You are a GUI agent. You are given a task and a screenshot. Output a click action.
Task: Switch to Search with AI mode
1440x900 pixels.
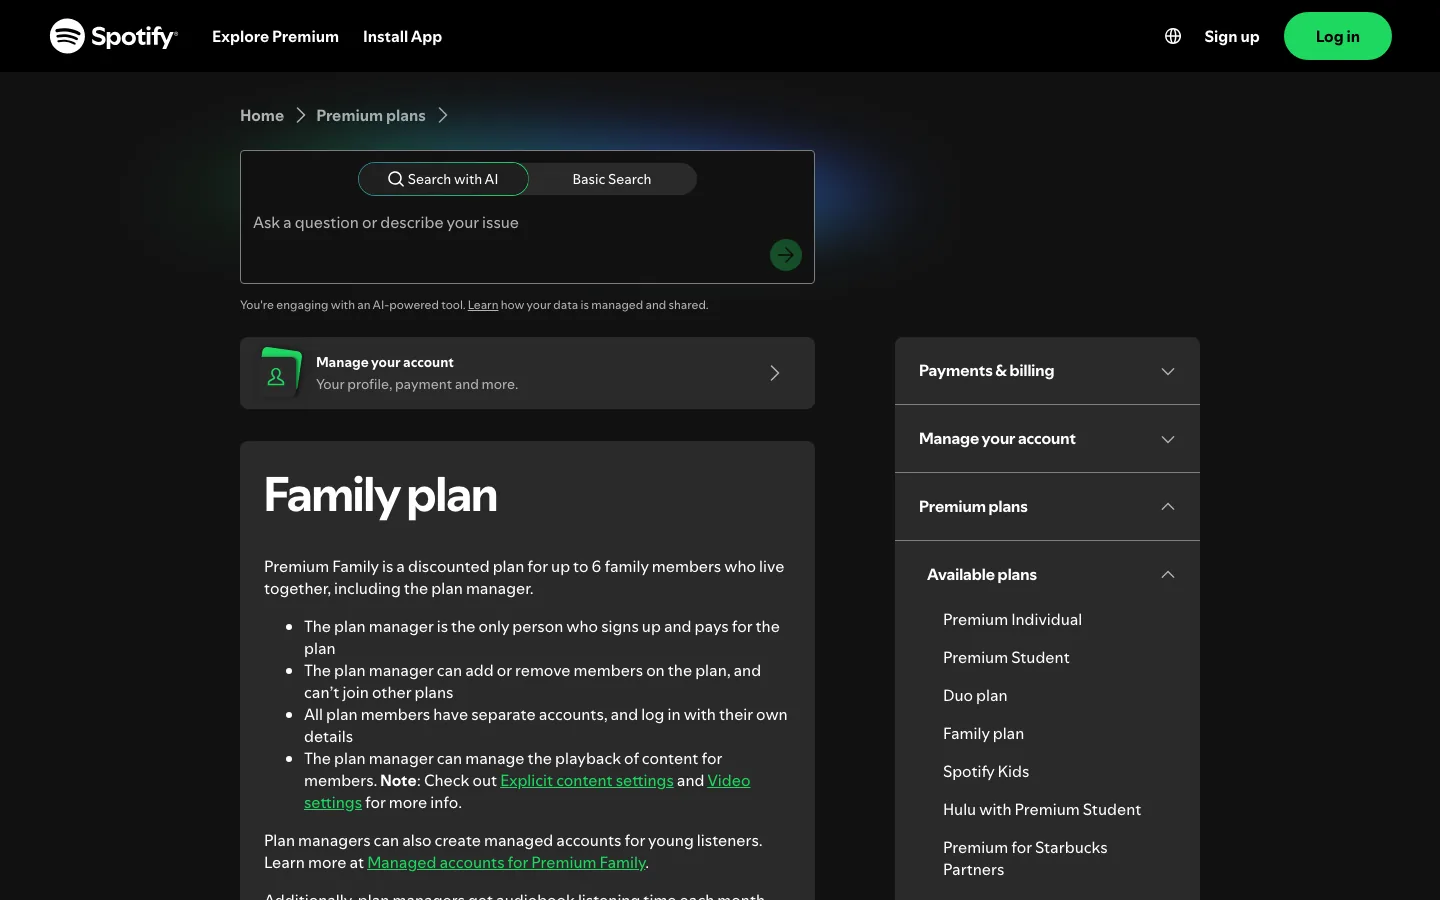[x=443, y=179]
